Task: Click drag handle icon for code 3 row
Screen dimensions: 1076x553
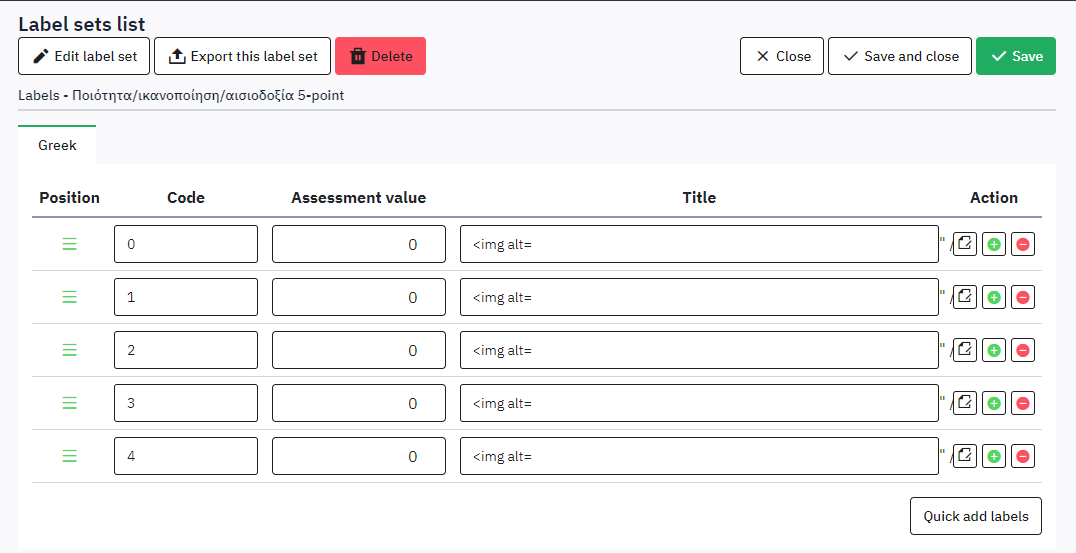Action: pos(70,403)
